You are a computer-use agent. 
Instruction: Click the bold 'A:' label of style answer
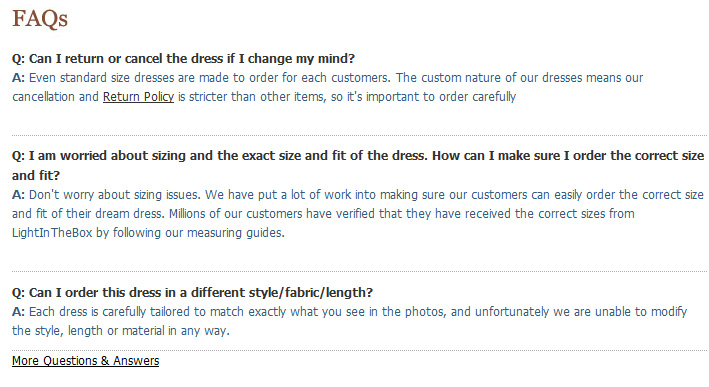coord(18,312)
